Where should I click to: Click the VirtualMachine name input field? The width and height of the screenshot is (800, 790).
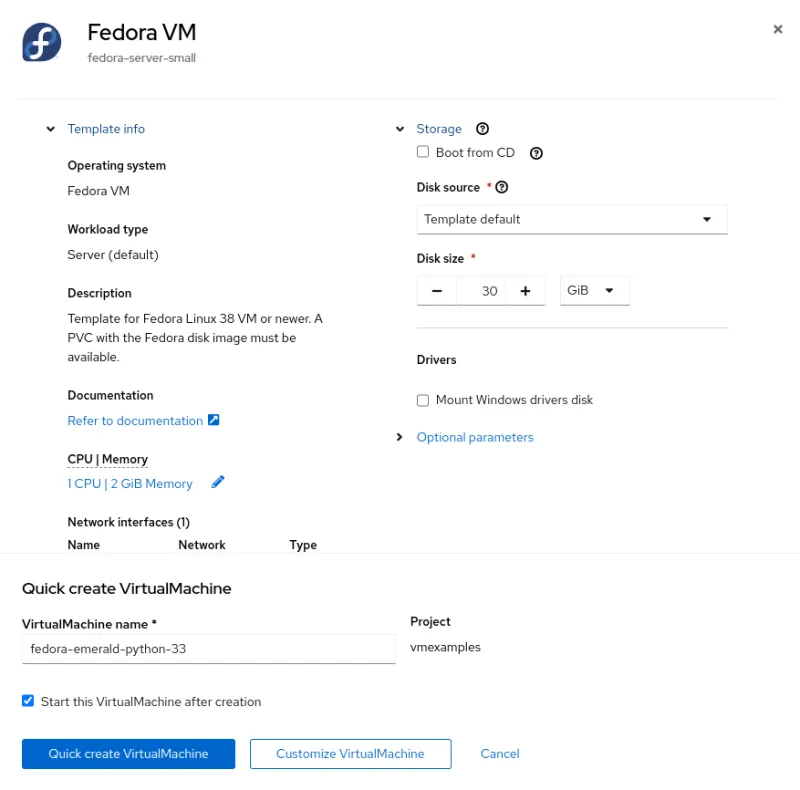click(x=209, y=648)
